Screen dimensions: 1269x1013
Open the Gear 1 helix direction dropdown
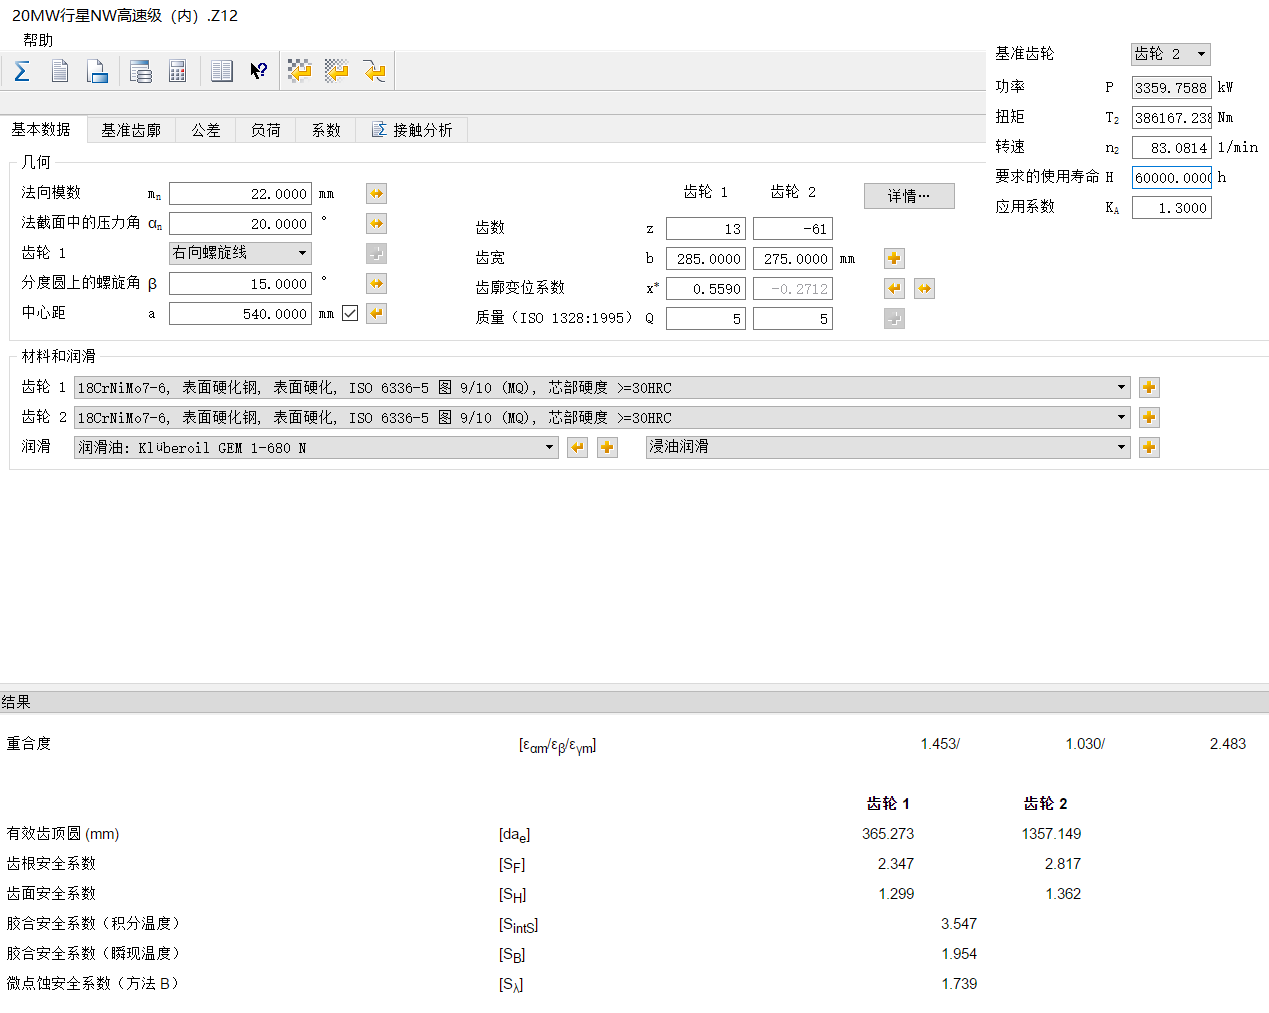click(x=240, y=253)
